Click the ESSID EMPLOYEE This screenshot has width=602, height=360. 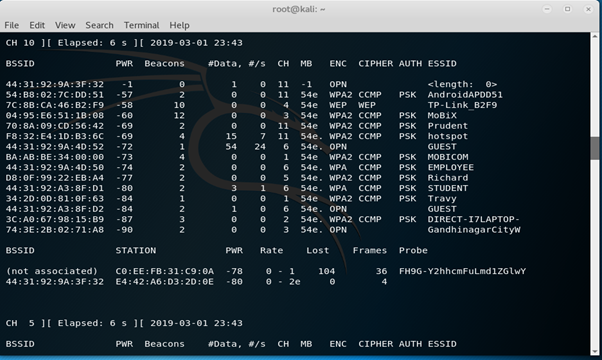click(x=451, y=167)
